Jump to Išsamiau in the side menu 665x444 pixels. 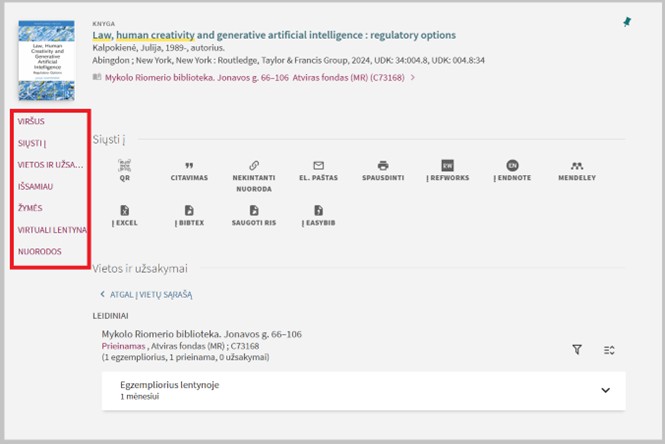(x=35, y=186)
